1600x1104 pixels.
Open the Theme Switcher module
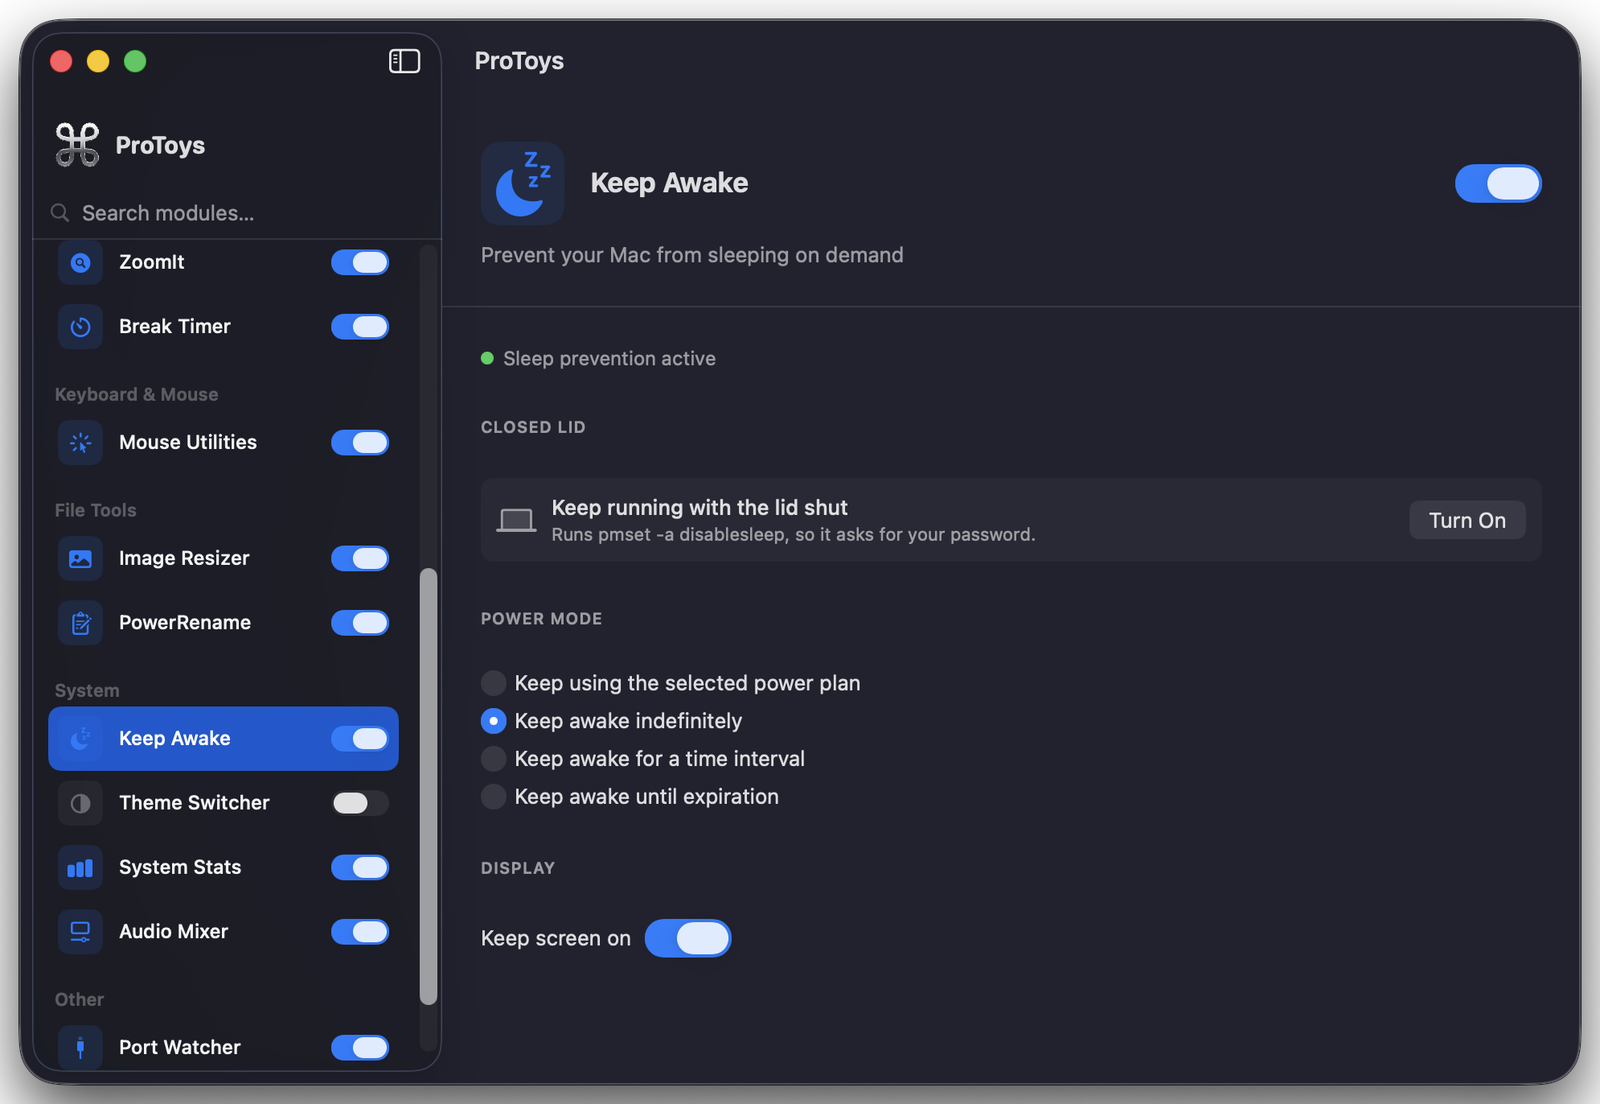pos(223,803)
